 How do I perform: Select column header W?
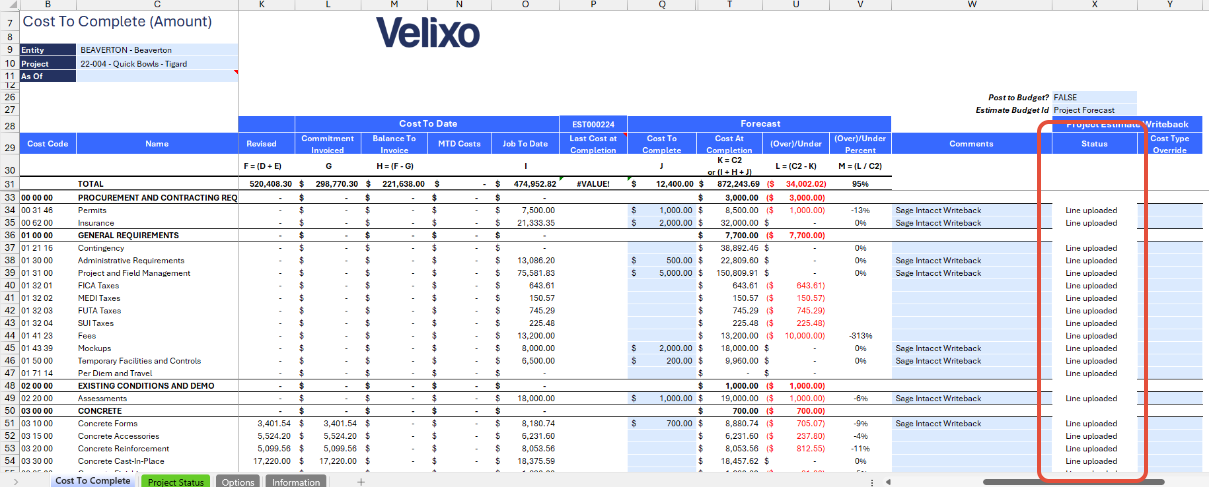[971, 5]
